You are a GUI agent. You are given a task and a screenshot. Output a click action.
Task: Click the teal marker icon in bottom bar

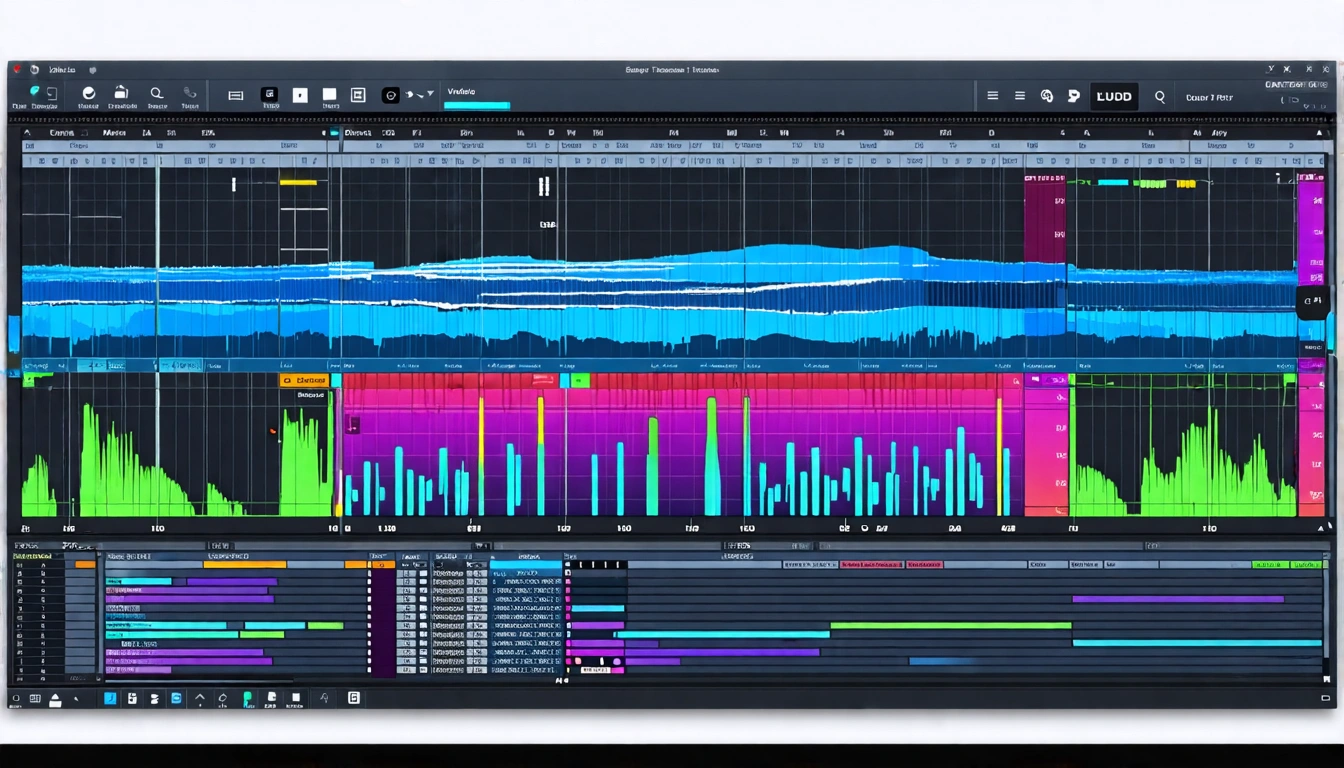click(248, 698)
